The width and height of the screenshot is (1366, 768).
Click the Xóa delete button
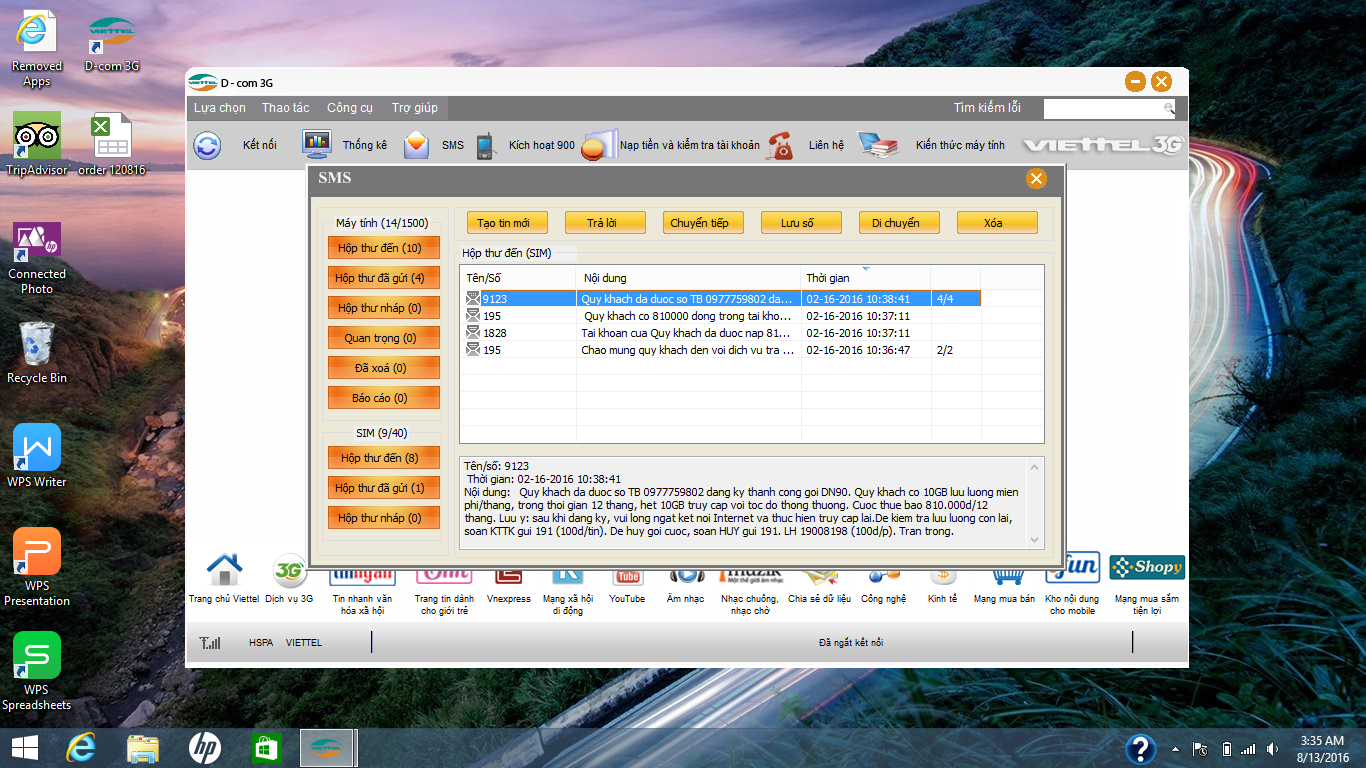[996, 223]
